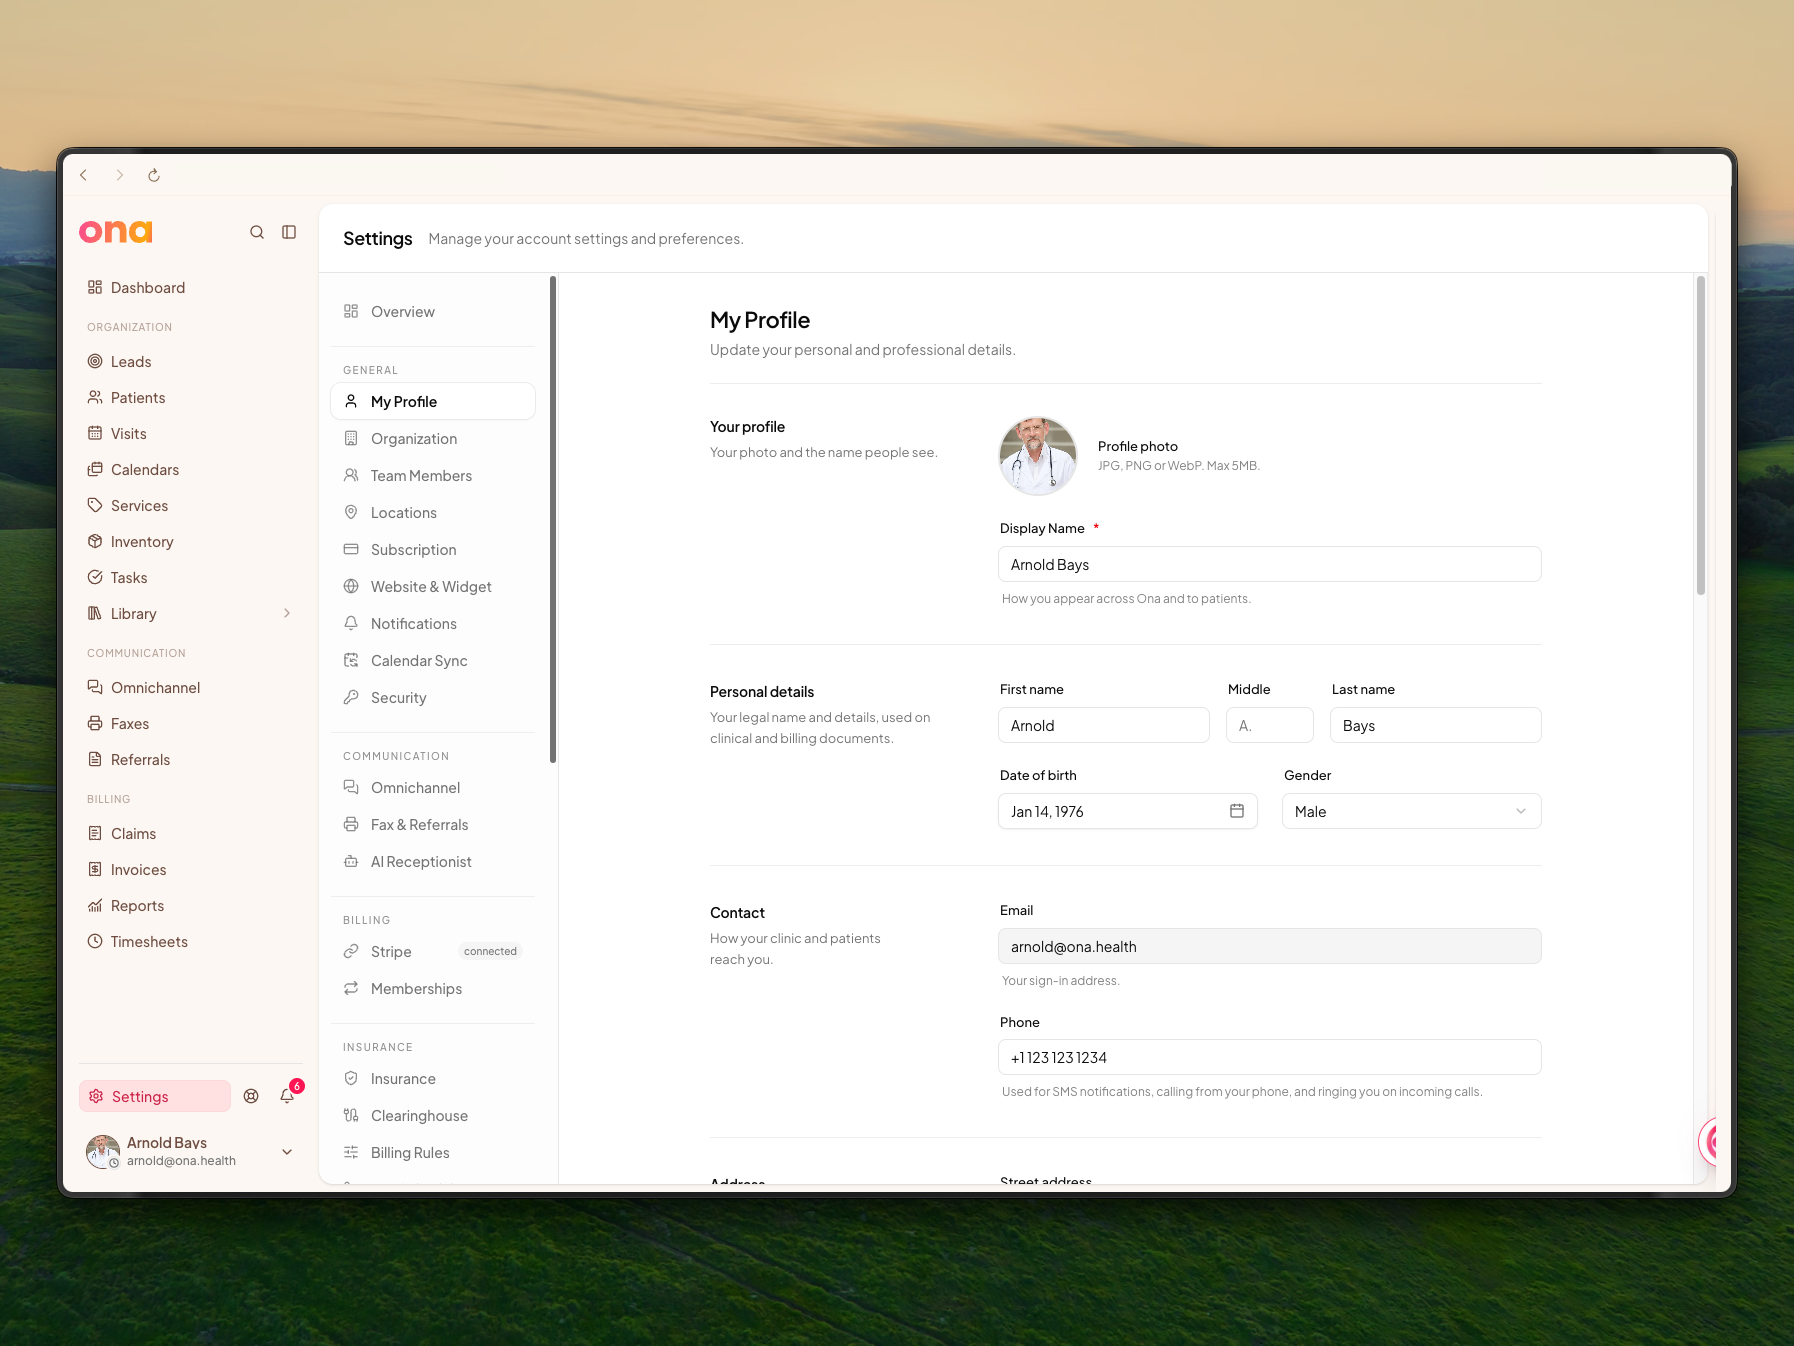Screen dimensions: 1794x1346
Task: Click the Subscription card icon
Action: [x=351, y=549]
